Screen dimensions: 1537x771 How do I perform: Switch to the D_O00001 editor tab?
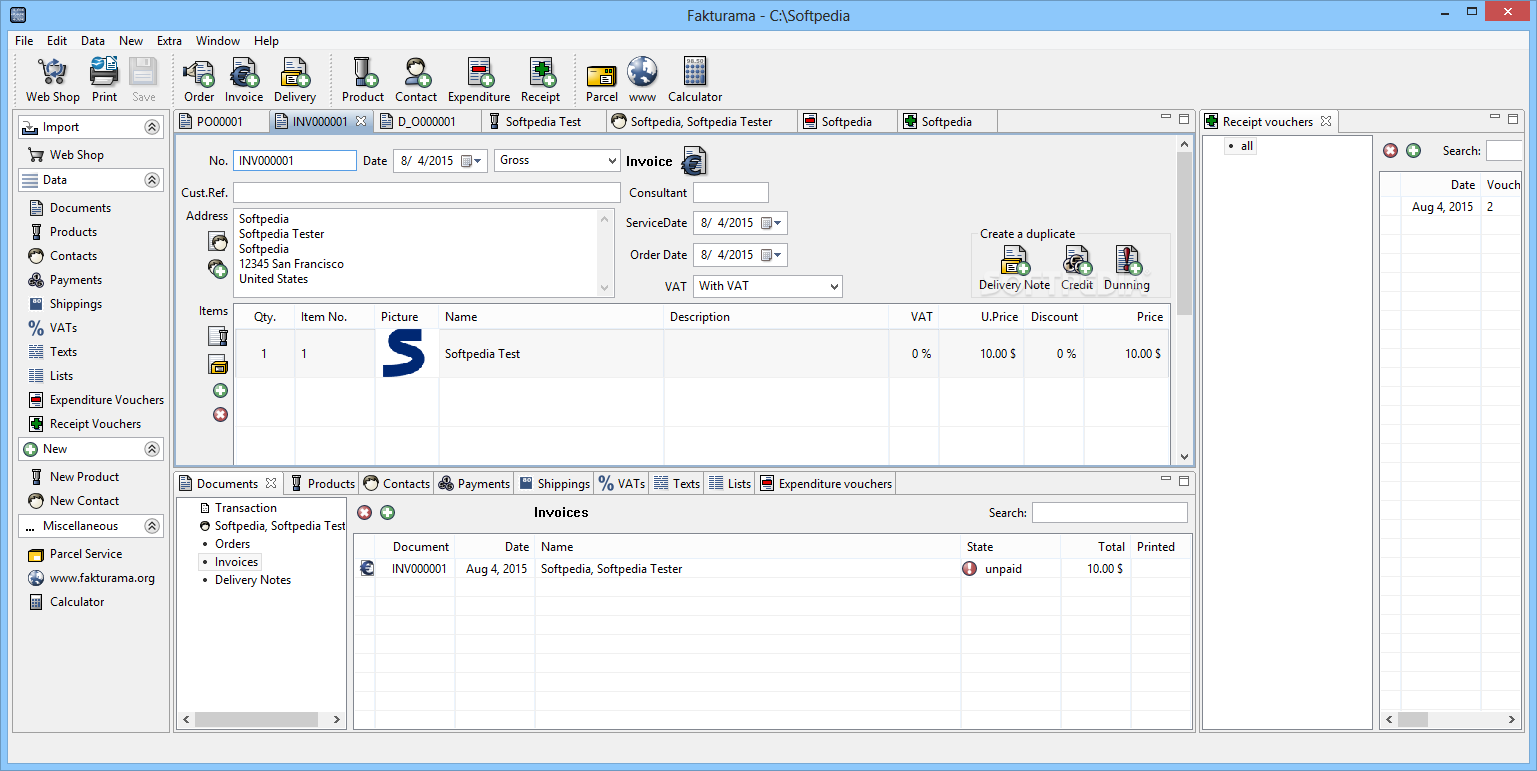(x=426, y=121)
